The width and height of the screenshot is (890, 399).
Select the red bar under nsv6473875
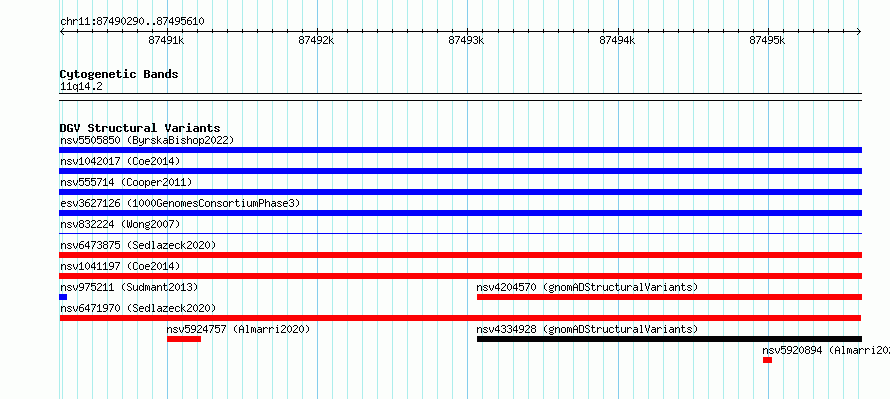click(460, 255)
